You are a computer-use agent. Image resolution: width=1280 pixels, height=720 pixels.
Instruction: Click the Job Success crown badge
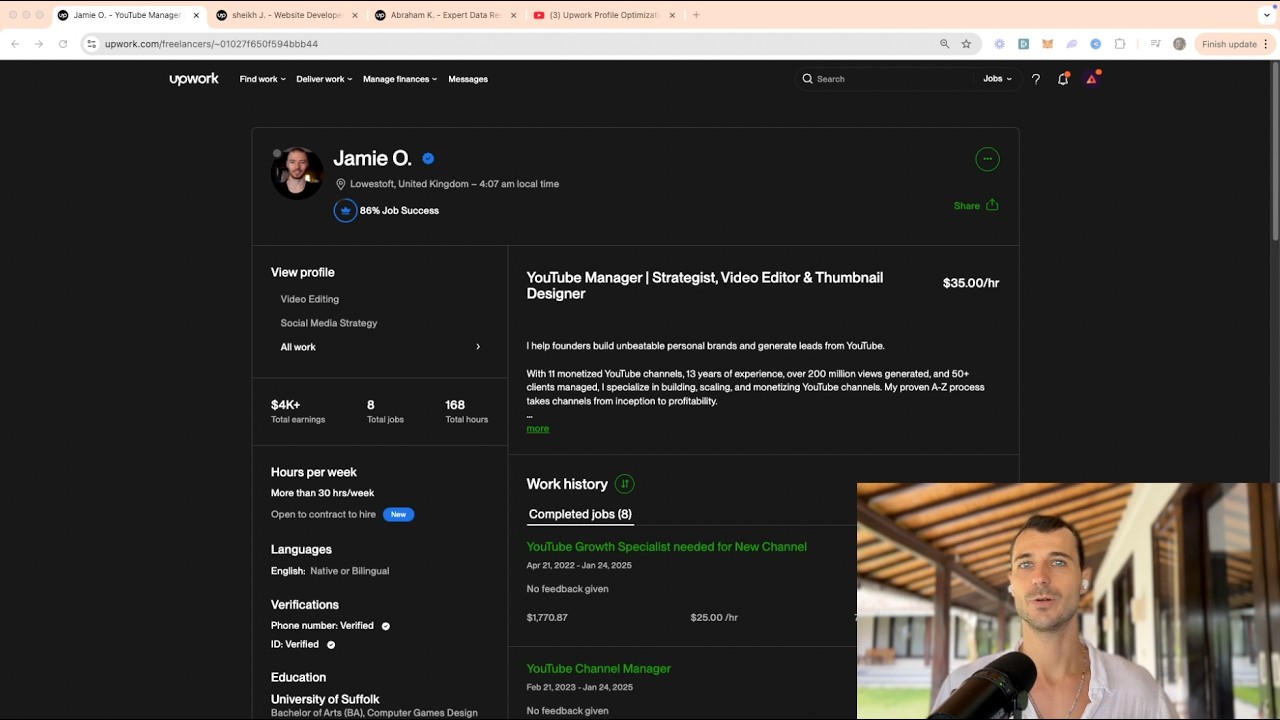[345, 211]
